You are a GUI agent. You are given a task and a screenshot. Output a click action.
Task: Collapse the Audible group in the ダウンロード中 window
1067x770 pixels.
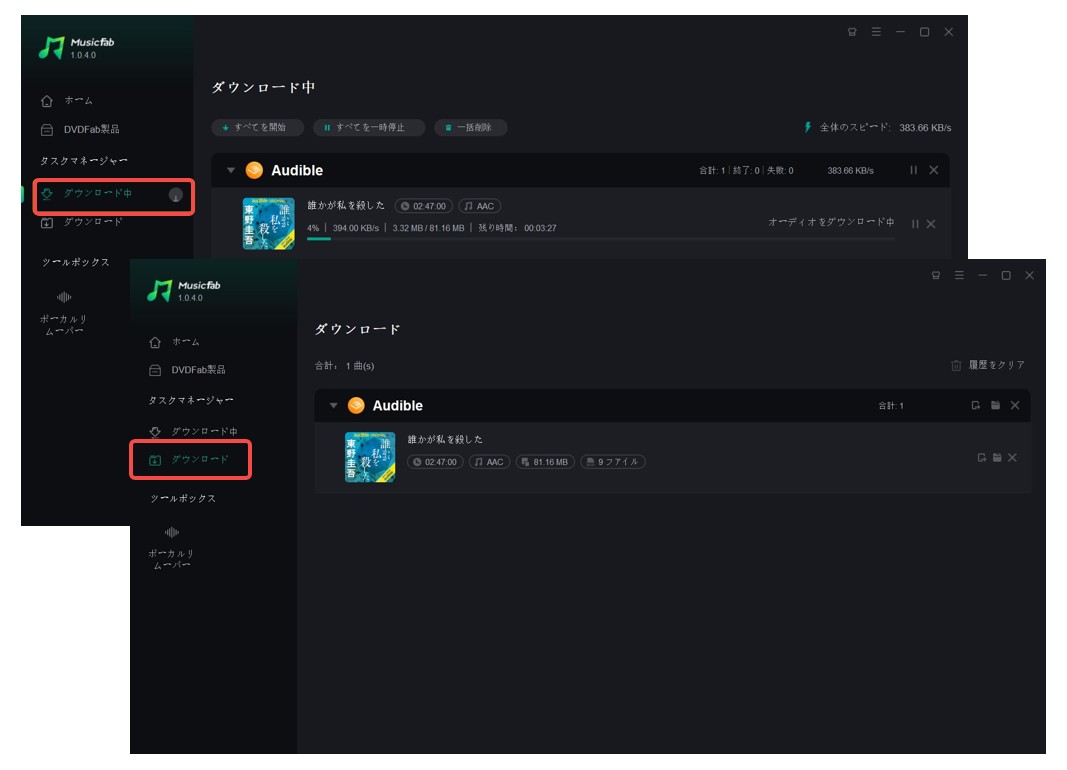(231, 171)
